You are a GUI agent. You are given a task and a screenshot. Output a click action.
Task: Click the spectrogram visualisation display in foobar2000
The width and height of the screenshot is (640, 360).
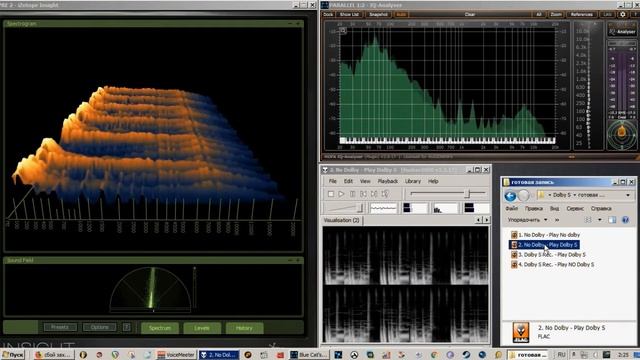(406, 284)
